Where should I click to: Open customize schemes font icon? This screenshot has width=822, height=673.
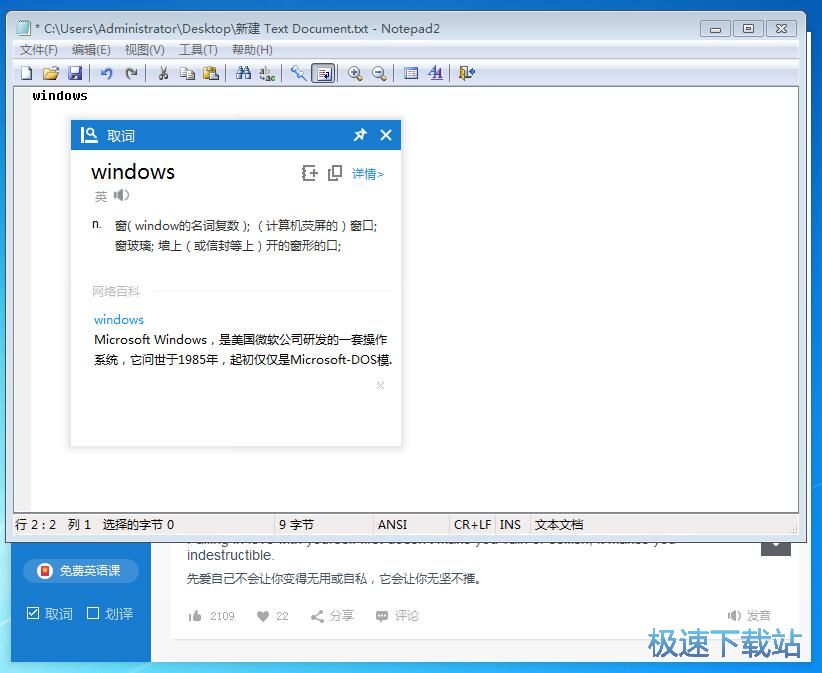[435, 73]
